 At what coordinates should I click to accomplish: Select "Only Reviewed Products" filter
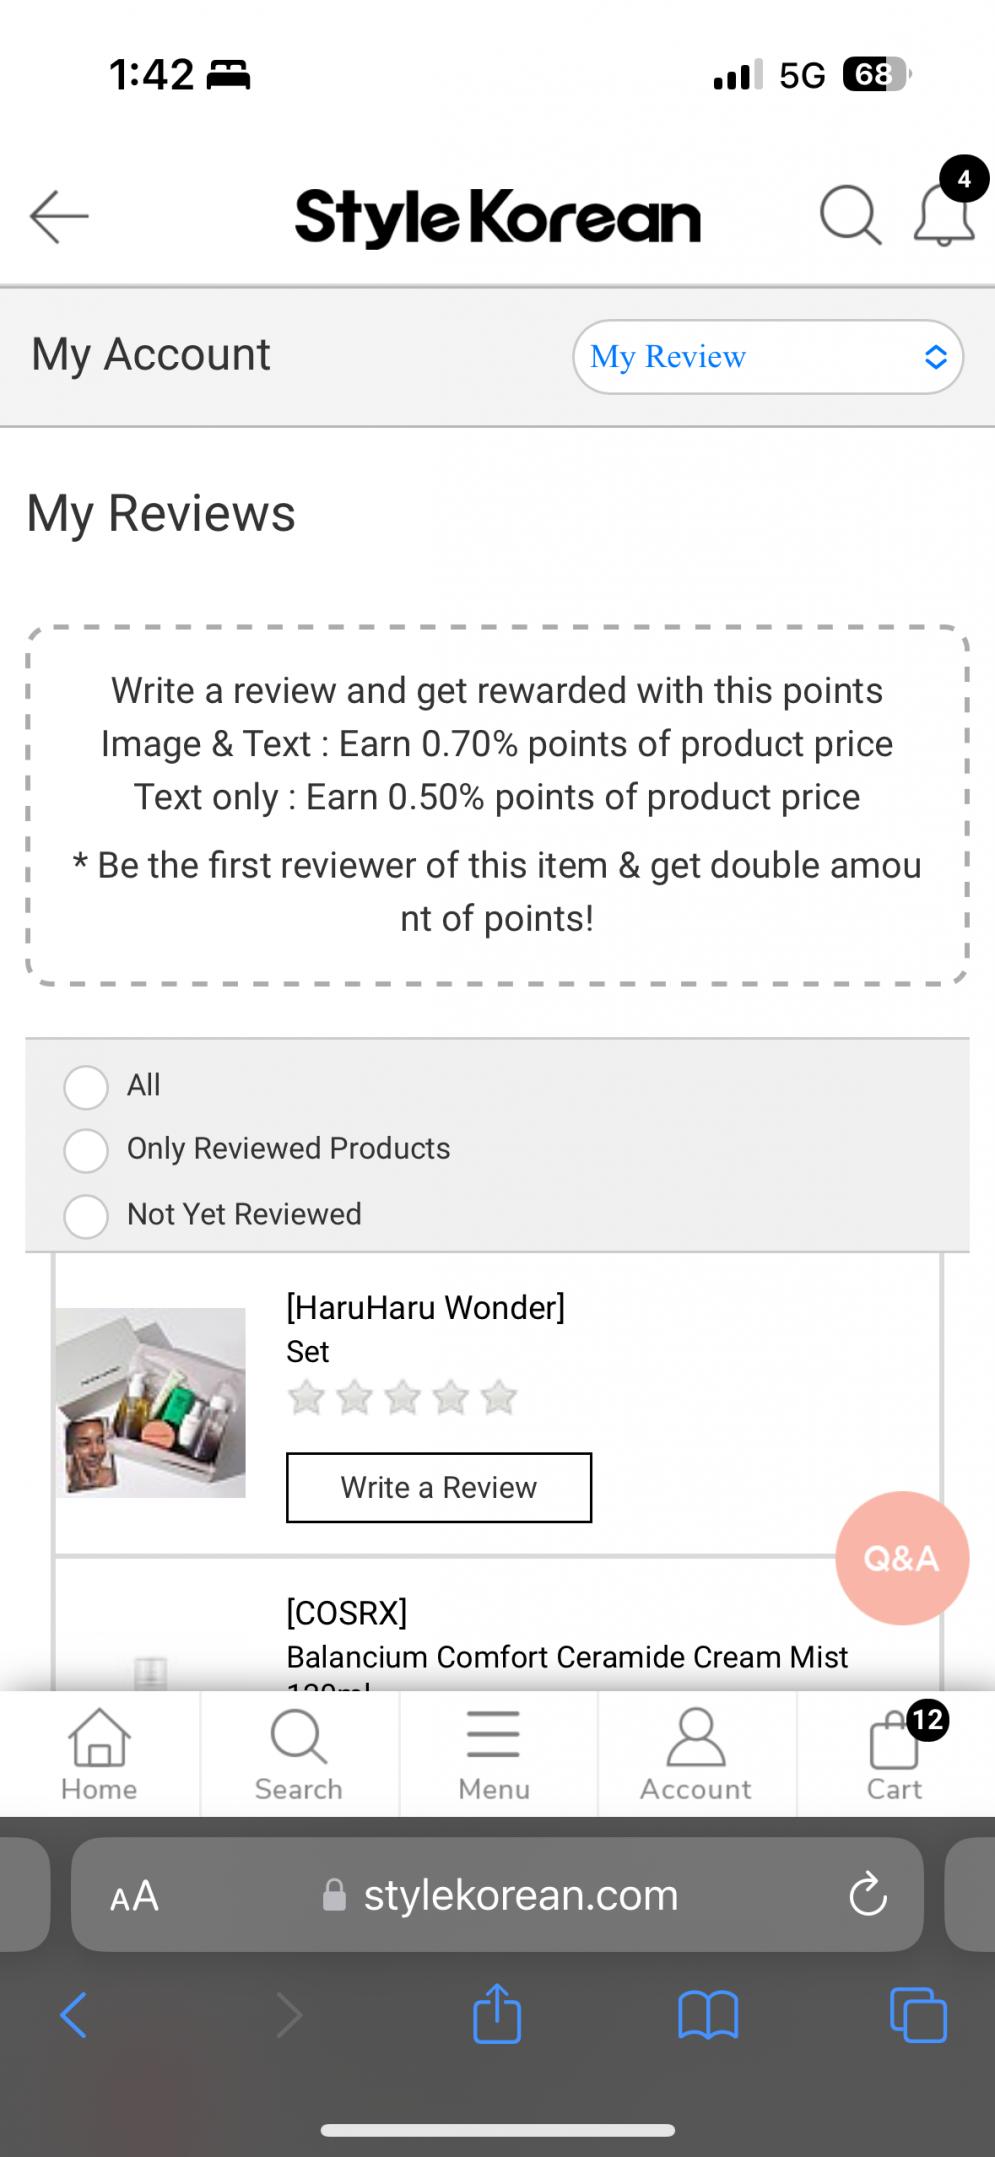[86, 1151]
